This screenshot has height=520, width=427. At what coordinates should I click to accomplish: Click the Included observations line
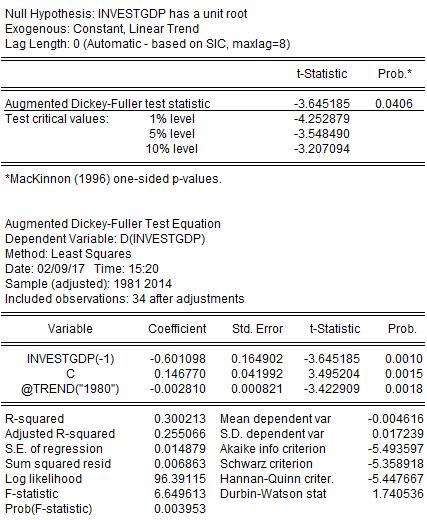pyautogui.click(x=125, y=299)
